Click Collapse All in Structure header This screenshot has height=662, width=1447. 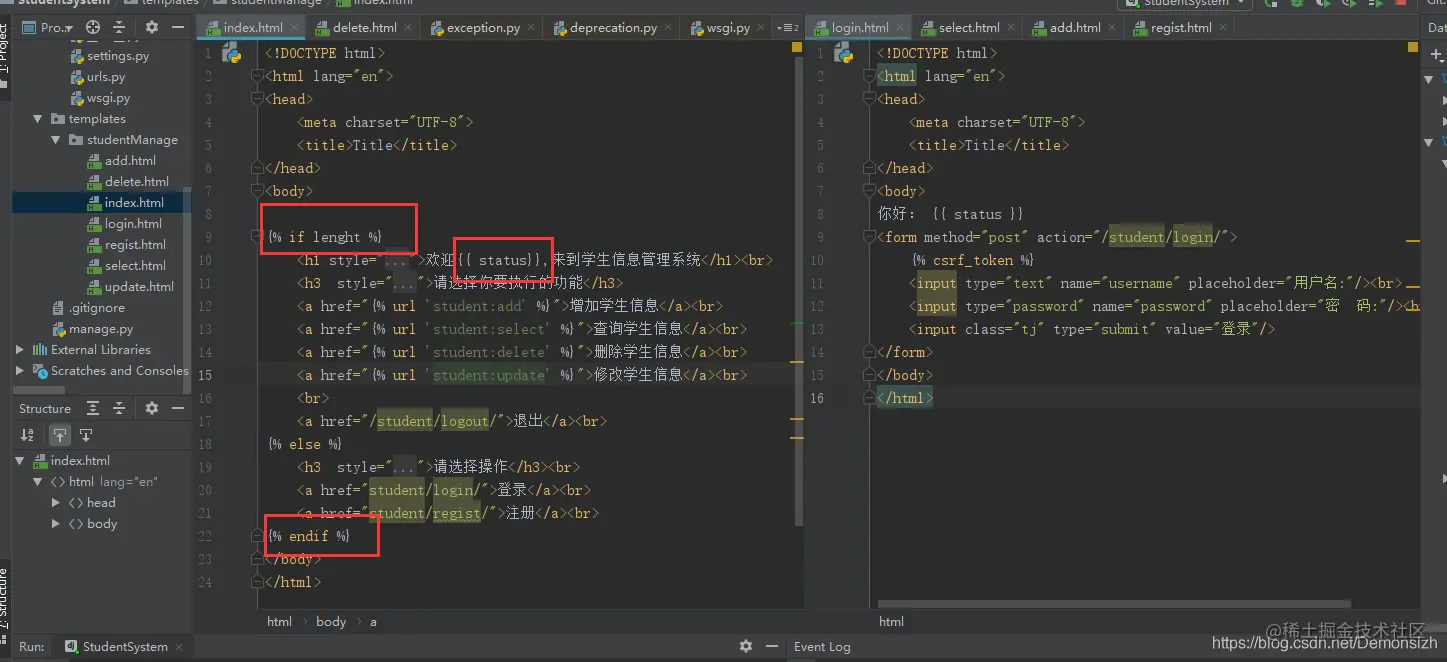click(x=119, y=408)
